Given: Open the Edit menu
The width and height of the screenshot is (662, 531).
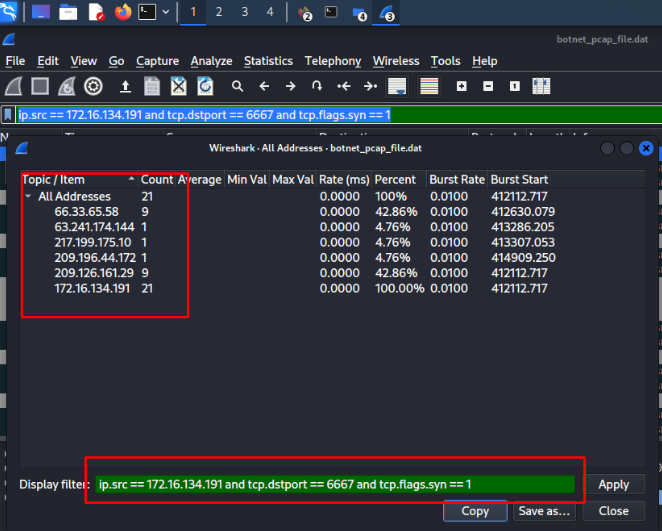Looking at the screenshot, I should pyautogui.click(x=48, y=61).
